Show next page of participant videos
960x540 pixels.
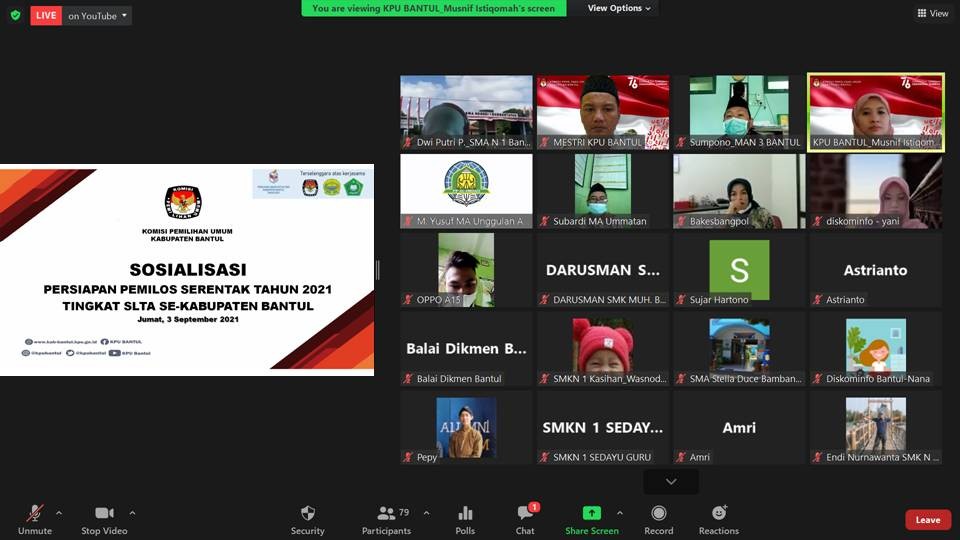(671, 481)
